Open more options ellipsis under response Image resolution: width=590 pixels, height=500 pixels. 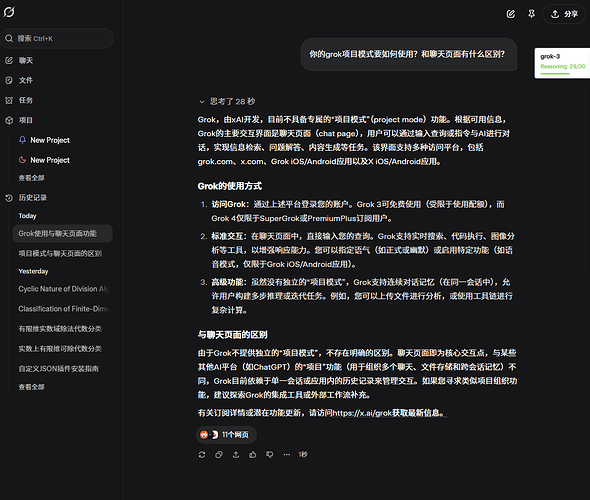(287, 455)
